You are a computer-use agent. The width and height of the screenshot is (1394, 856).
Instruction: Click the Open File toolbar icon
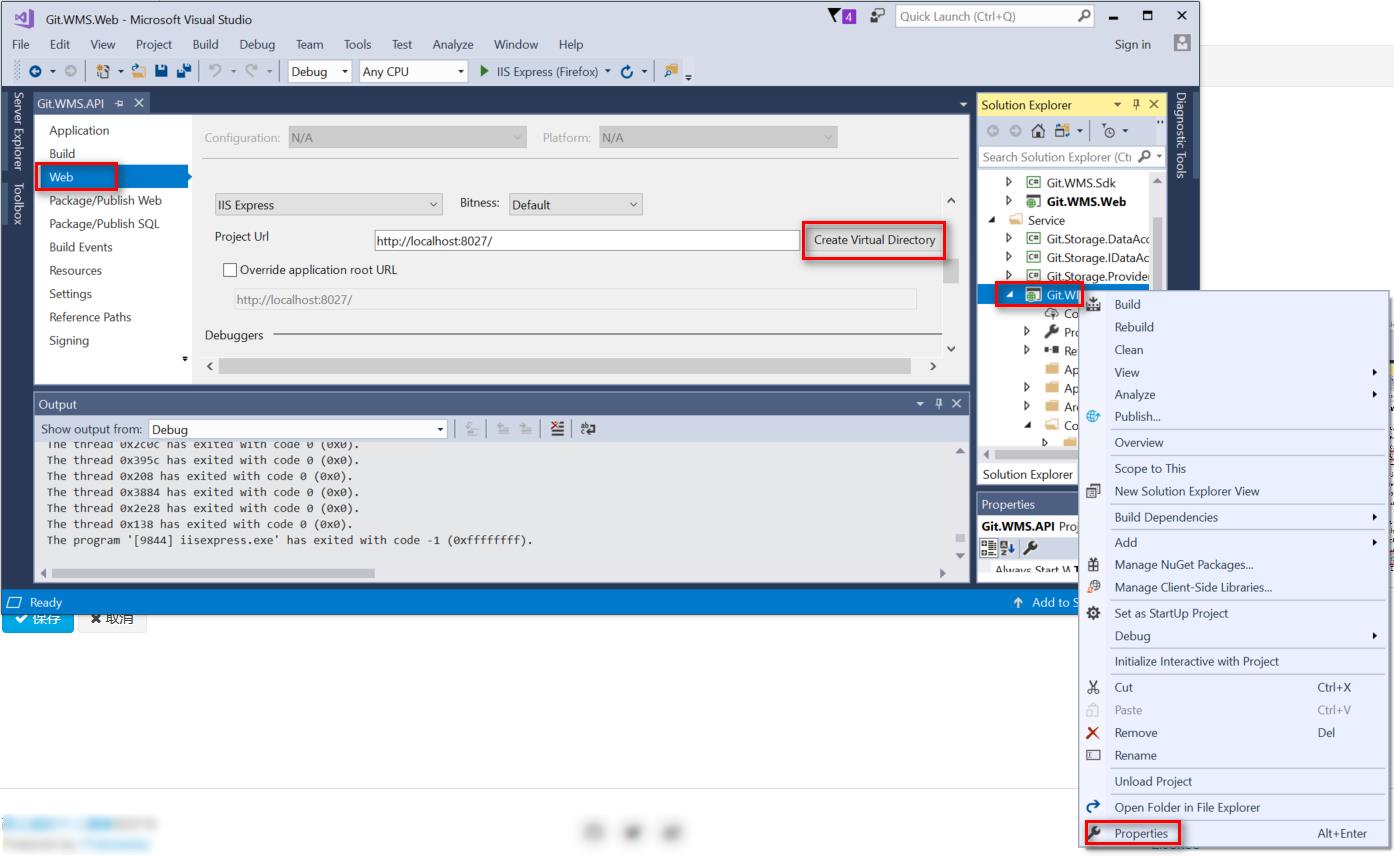coord(139,71)
